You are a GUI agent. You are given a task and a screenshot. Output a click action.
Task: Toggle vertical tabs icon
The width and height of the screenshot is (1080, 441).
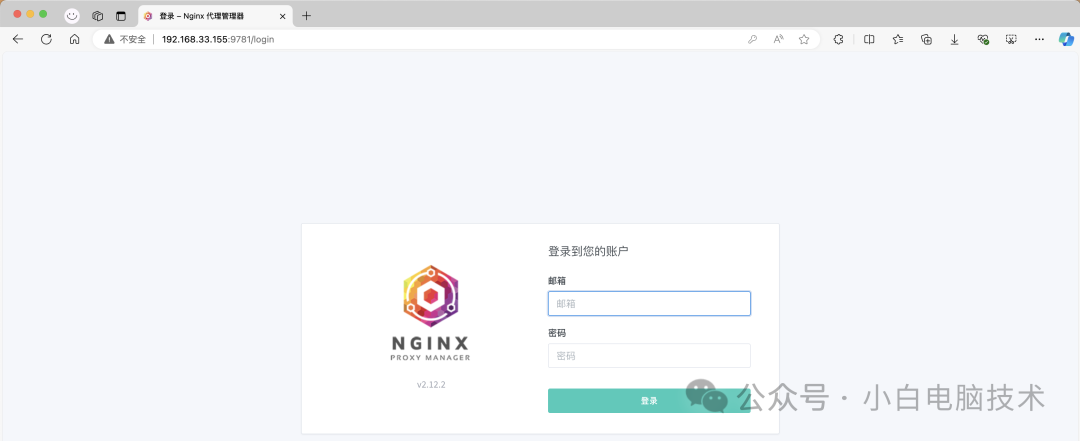tap(121, 16)
